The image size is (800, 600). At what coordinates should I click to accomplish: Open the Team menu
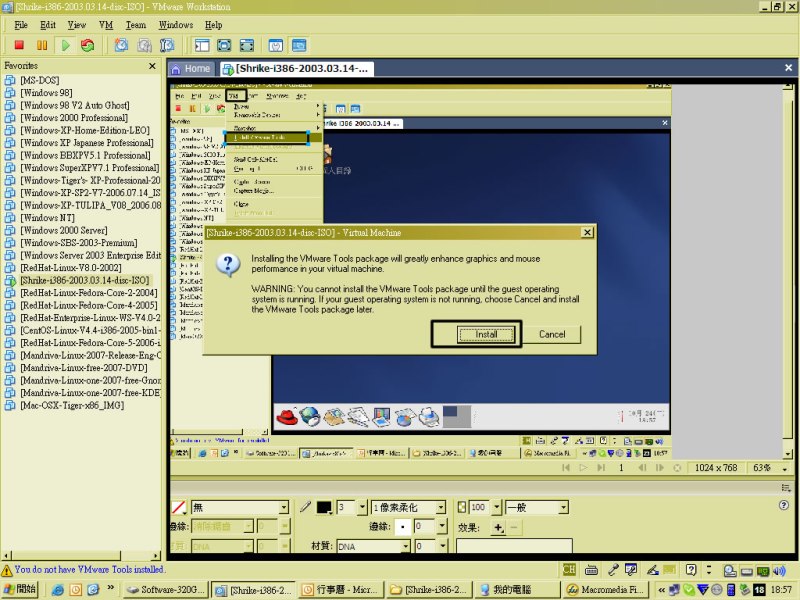(x=136, y=25)
